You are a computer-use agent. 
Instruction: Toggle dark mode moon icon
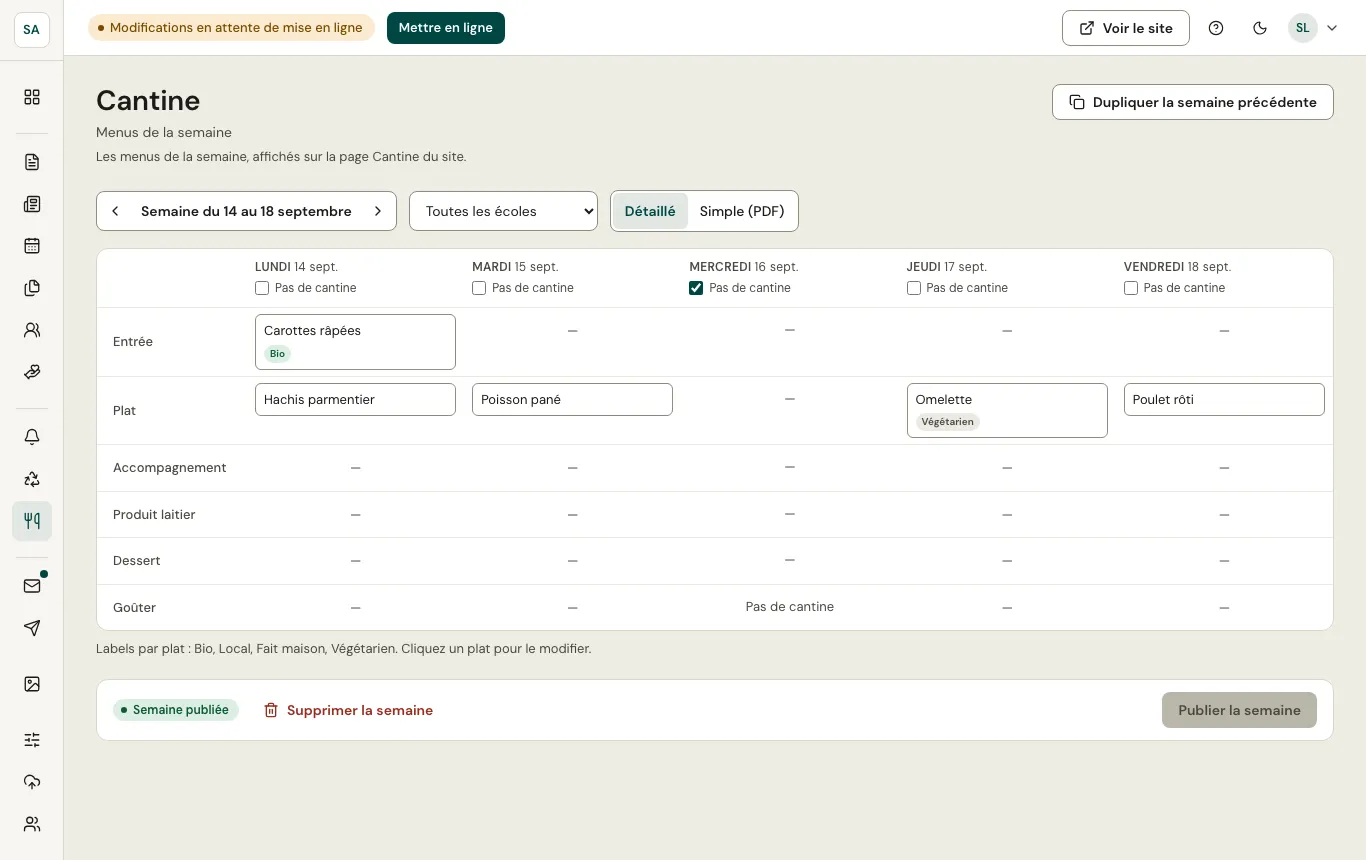(x=1260, y=28)
